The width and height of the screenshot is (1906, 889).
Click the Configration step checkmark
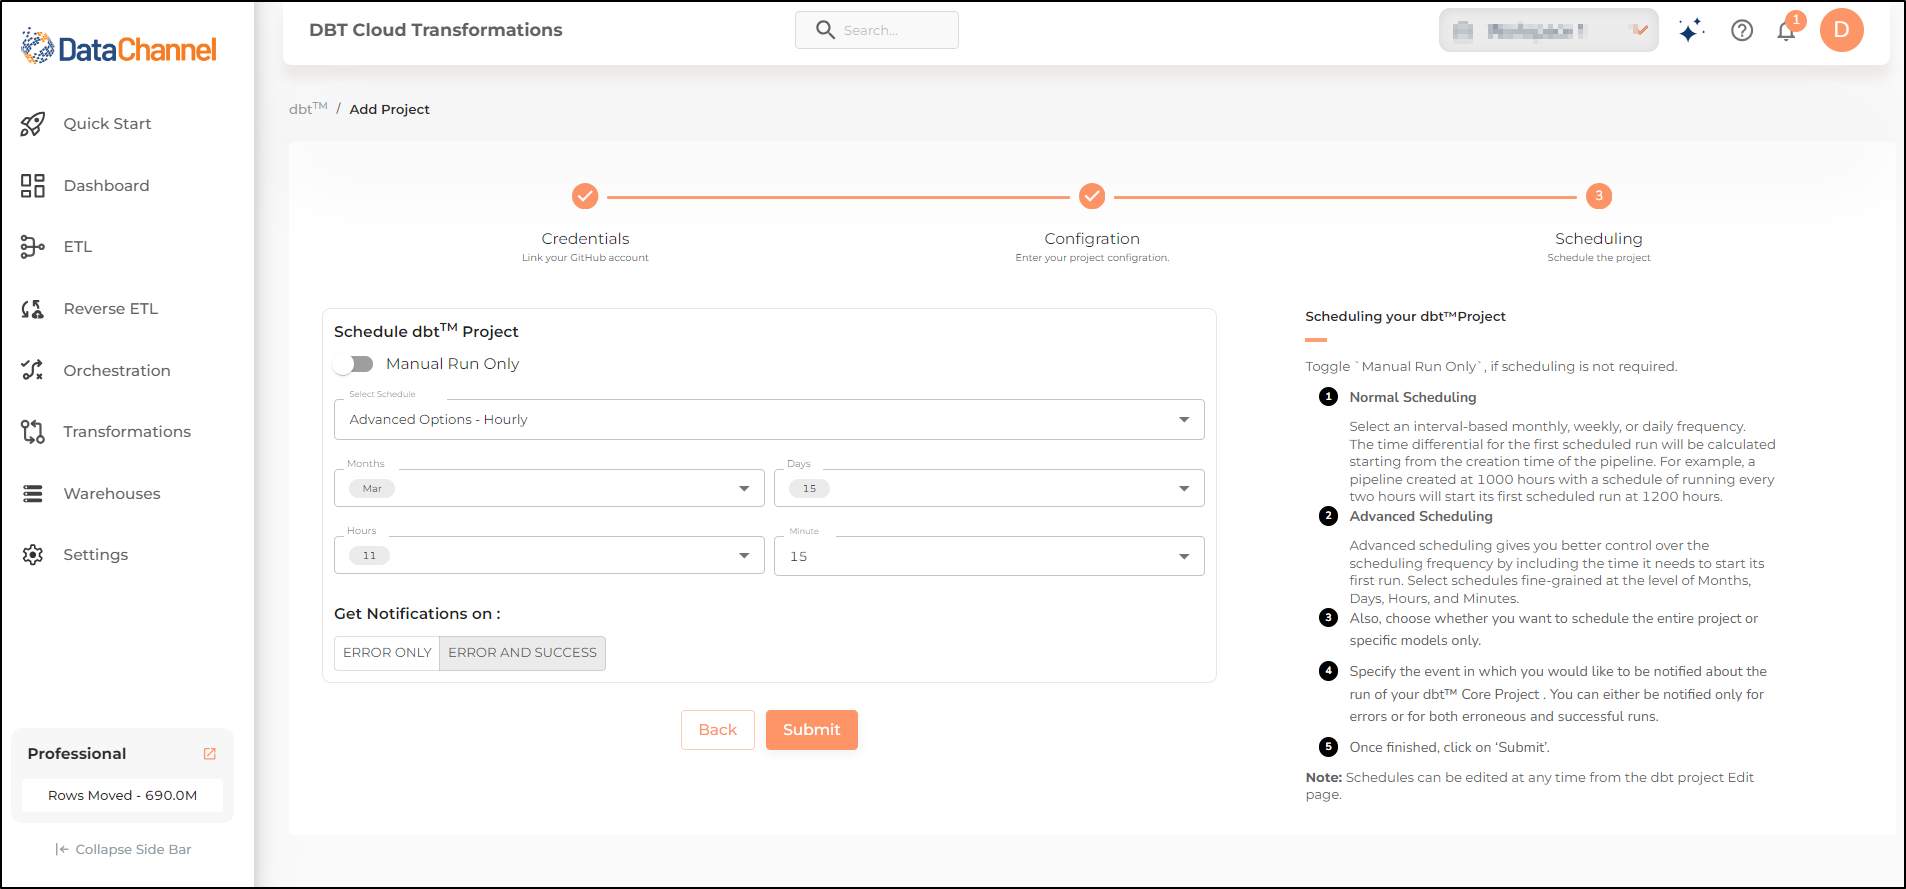(x=1092, y=196)
